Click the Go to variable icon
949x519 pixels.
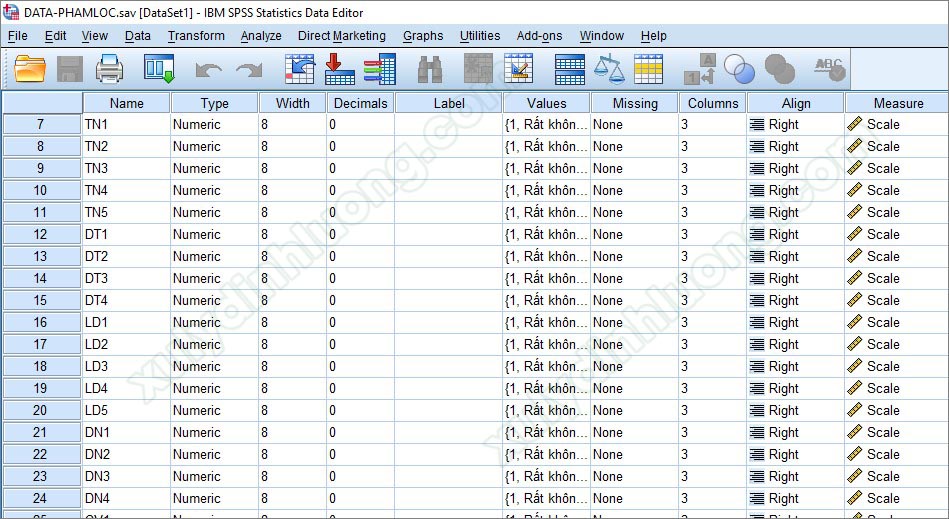point(340,68)
